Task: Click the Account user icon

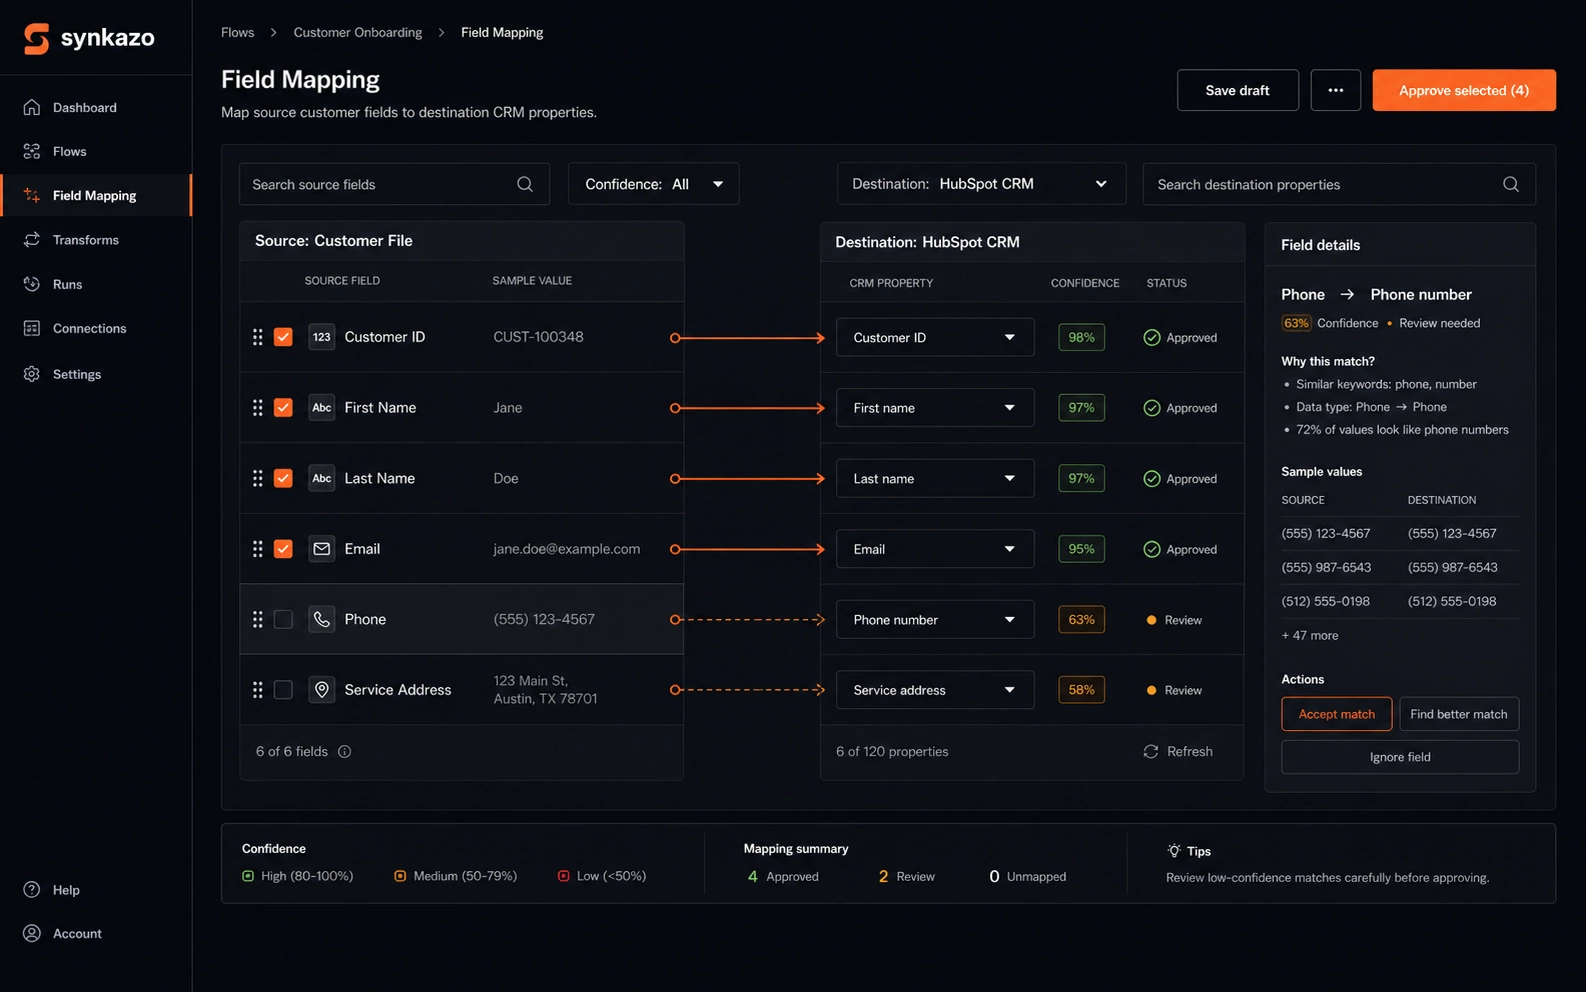Action: 32,933
